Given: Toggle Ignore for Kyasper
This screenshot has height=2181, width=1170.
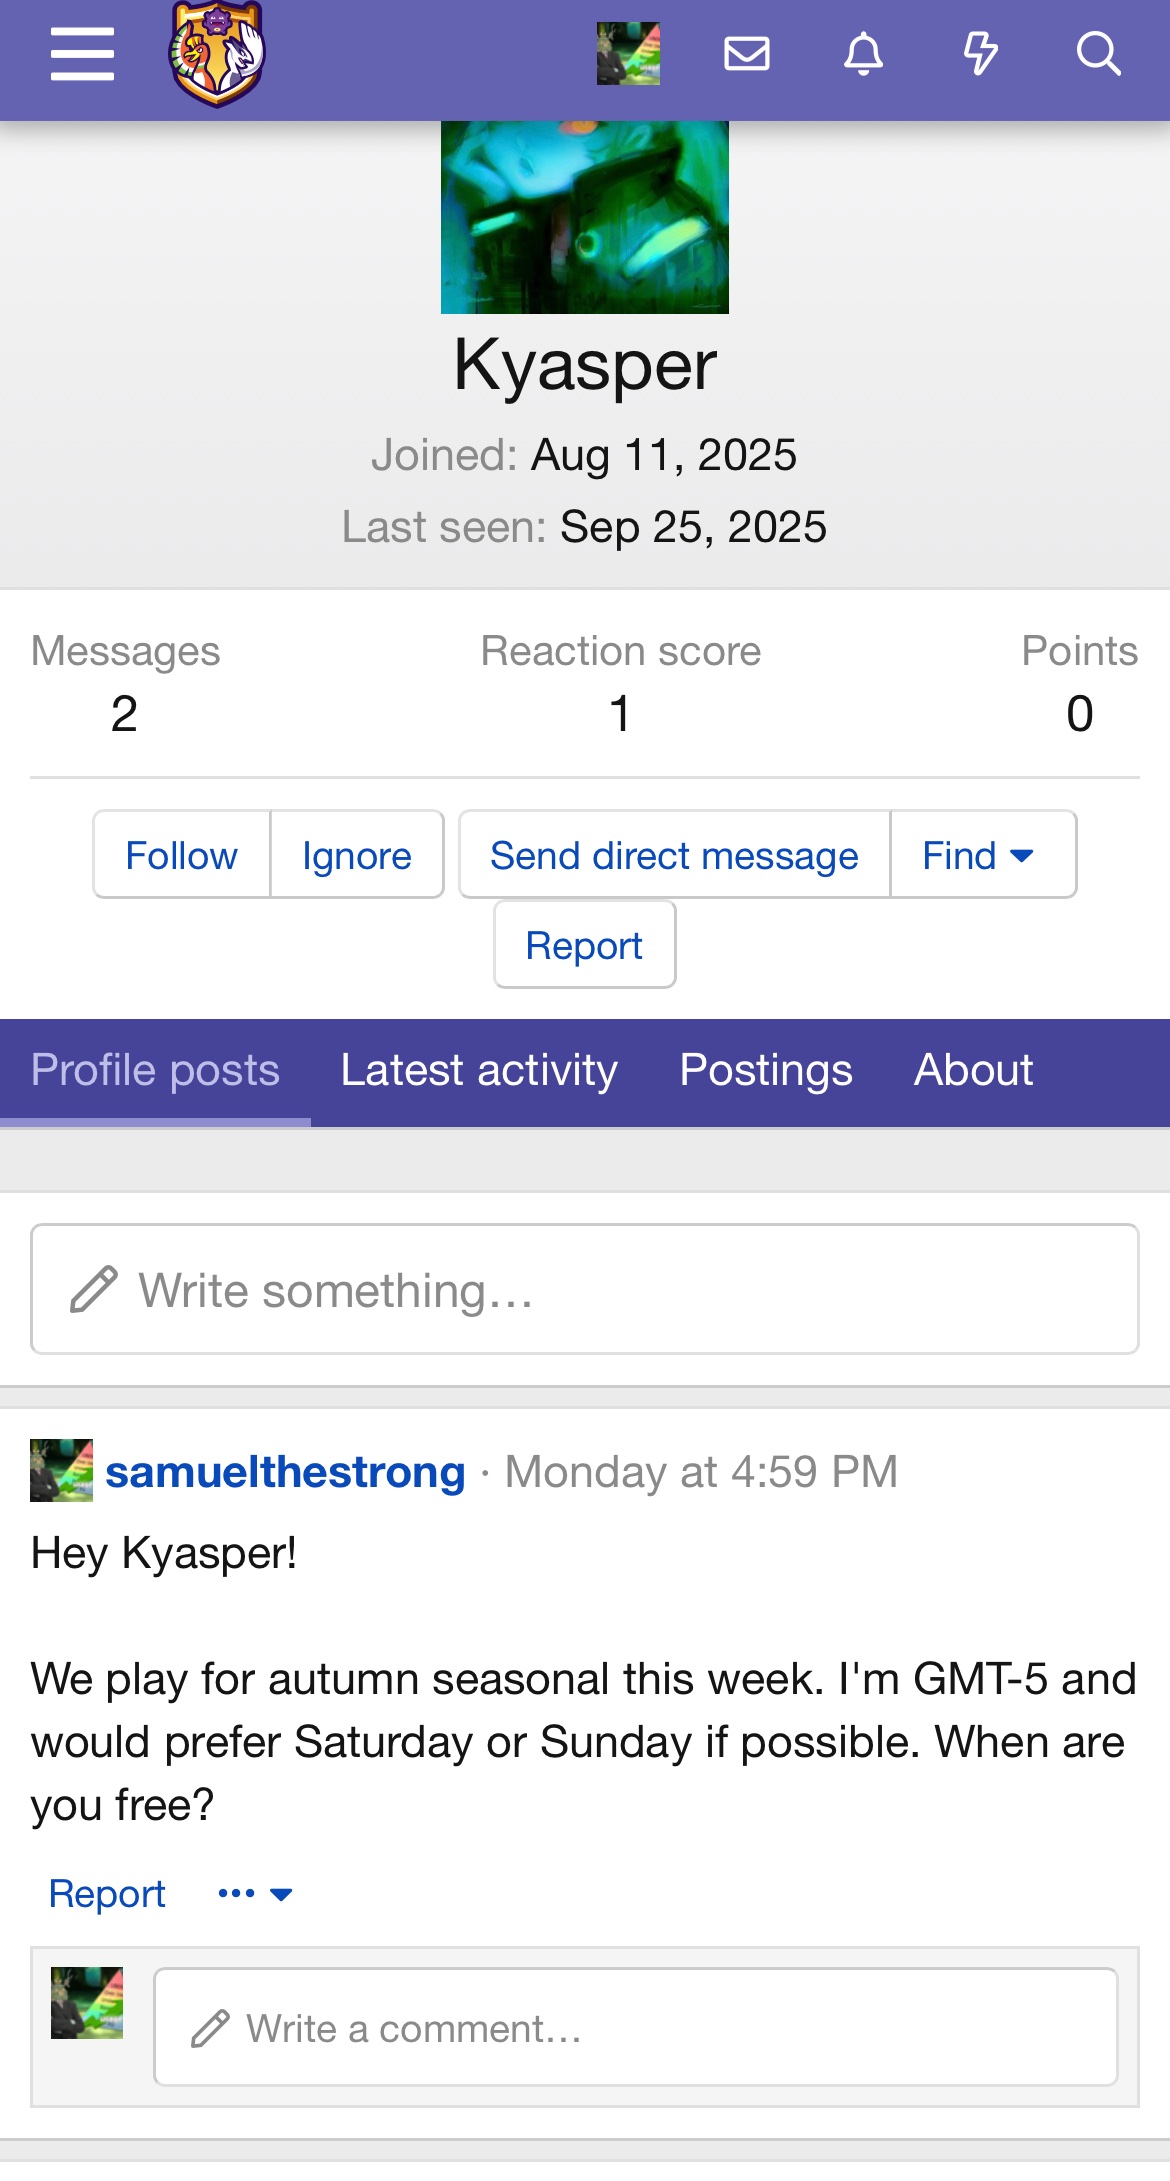Looking at the screenshot, I should 357,855.
